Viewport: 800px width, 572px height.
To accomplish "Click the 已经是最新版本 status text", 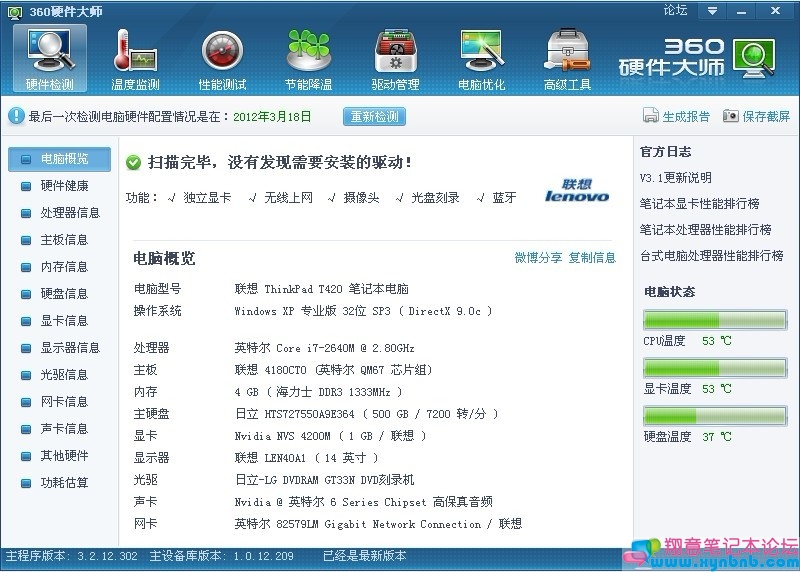I will click(x=364, y=556).
